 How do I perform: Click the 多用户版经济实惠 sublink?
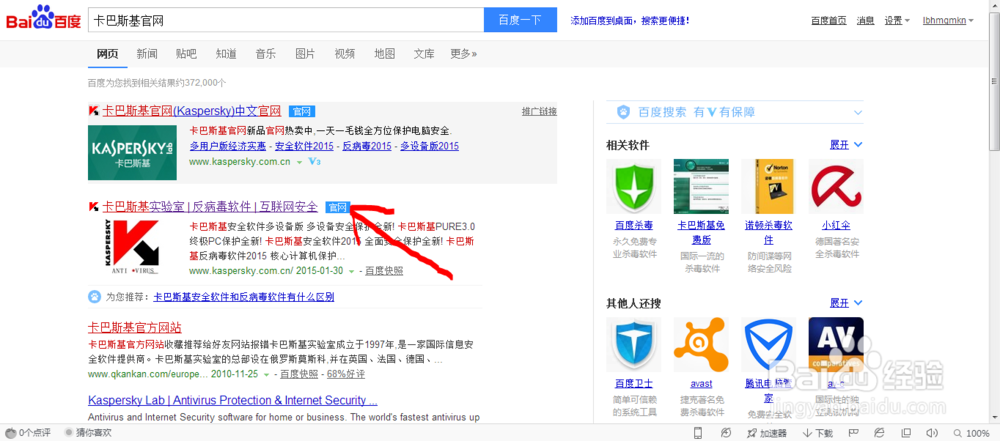pos(229,146)
